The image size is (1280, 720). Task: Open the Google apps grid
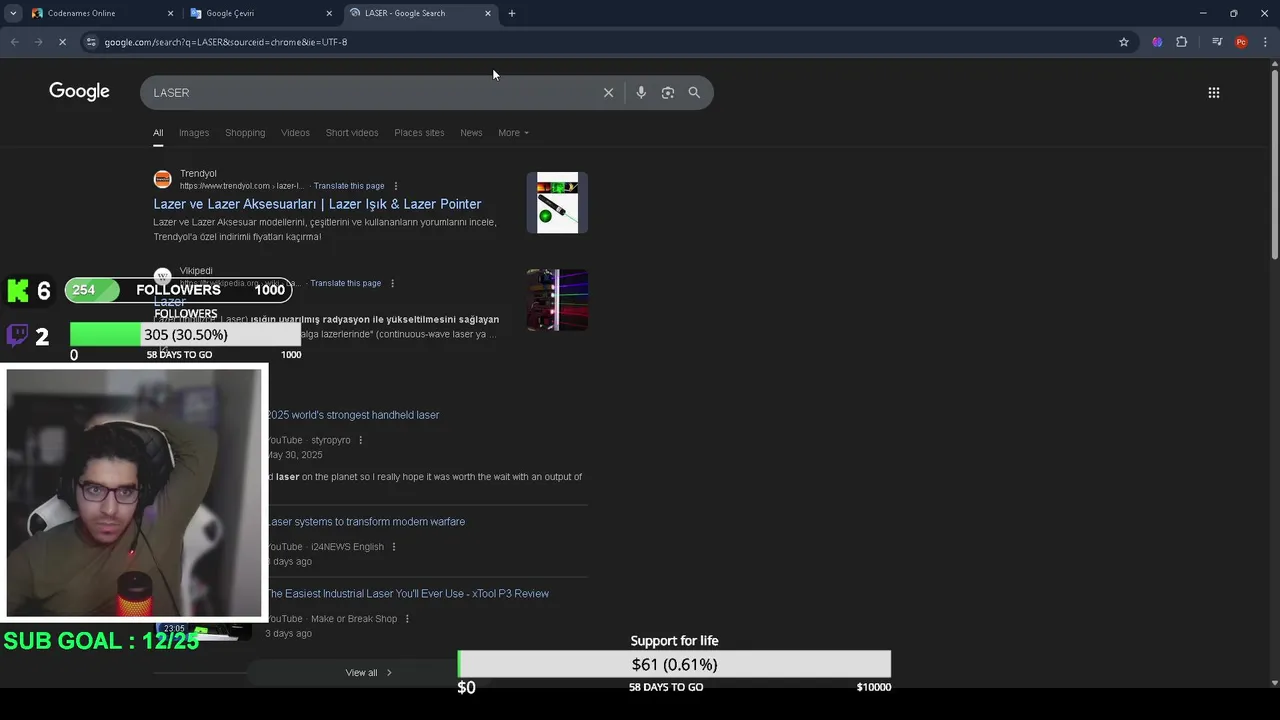(x=1214, y=92)
